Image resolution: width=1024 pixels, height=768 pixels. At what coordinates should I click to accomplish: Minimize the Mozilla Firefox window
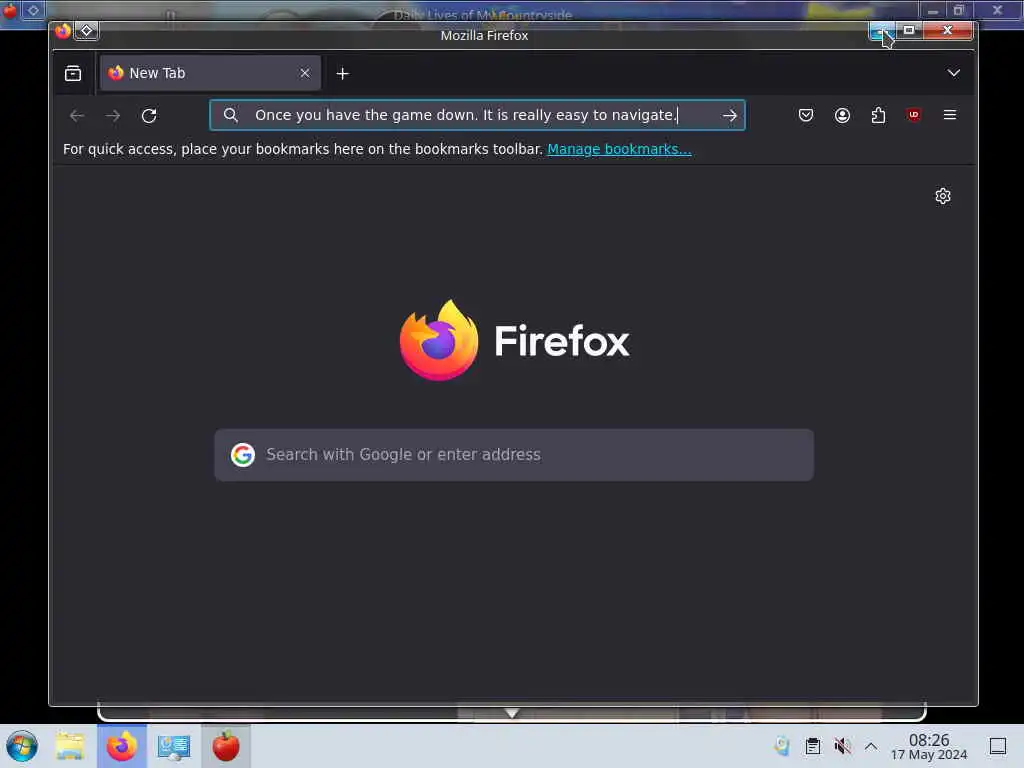pos(882,30)
